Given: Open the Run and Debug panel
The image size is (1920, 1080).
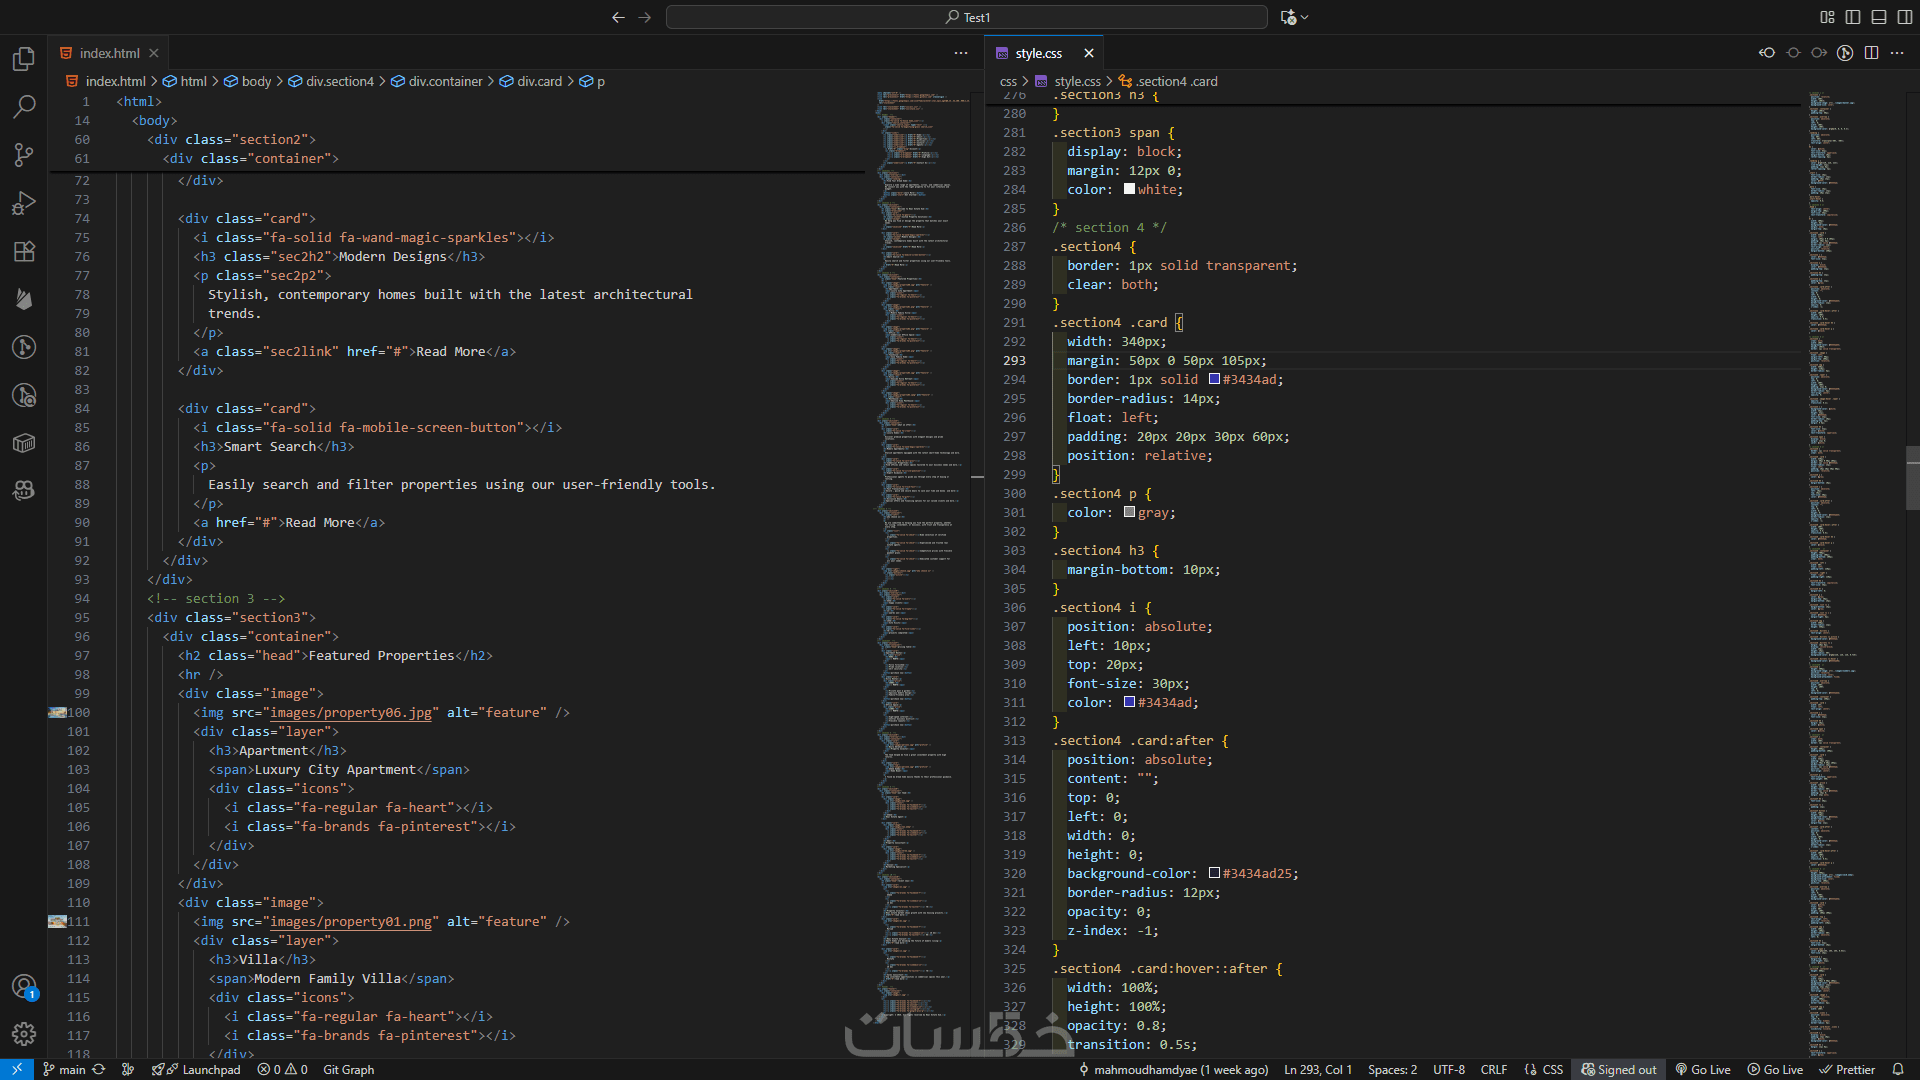Looking at the screenshot, I should (24, 203).
